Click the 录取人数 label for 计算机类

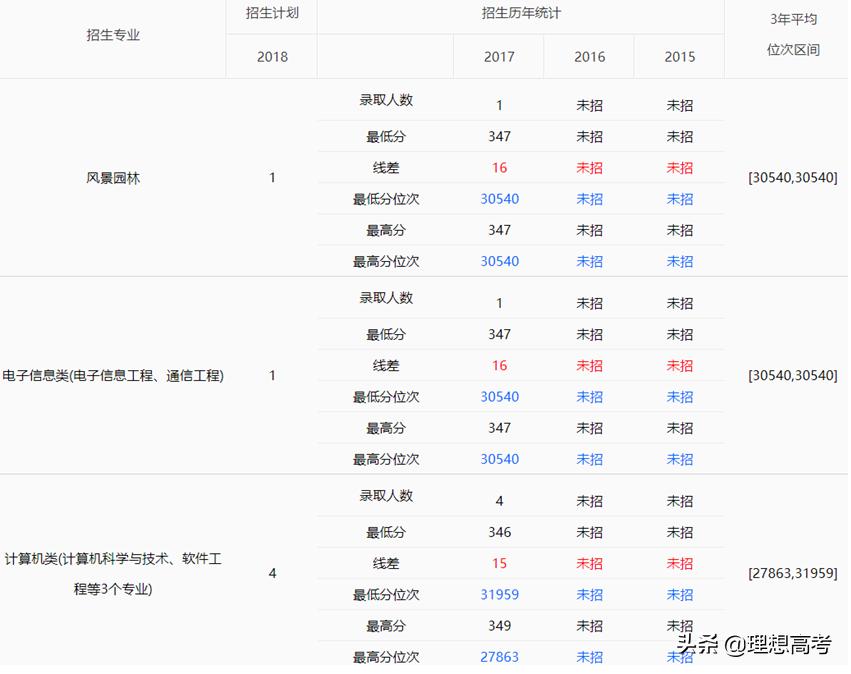point(386,497)
